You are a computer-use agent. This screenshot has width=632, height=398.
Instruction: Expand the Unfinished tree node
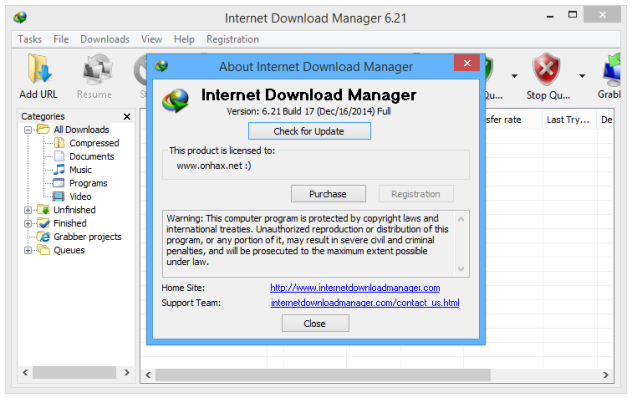coord(28,210)
